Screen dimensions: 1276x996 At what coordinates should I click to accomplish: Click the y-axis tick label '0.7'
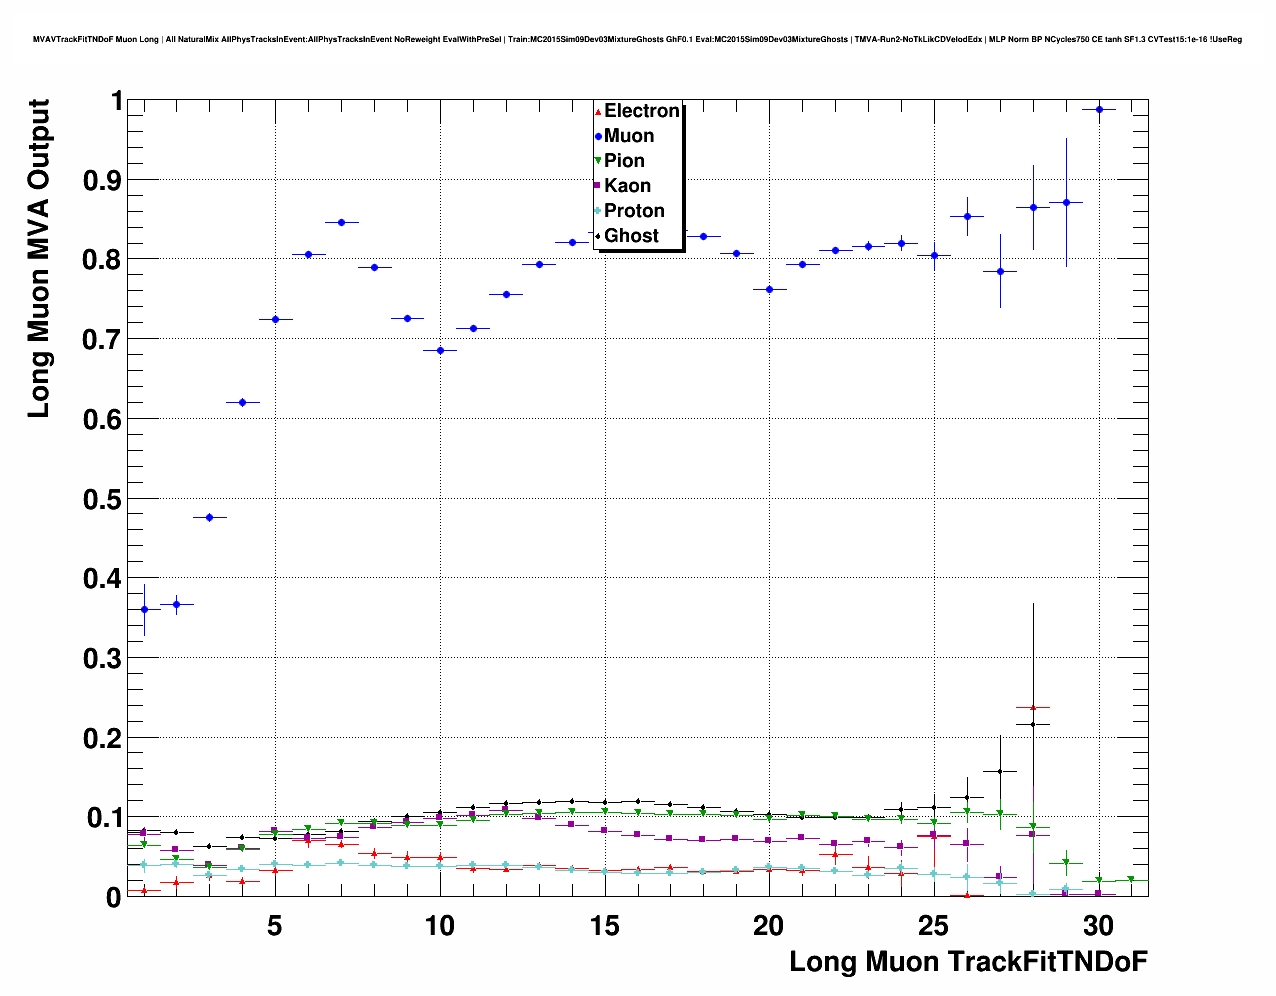click(x=102, y=340)
